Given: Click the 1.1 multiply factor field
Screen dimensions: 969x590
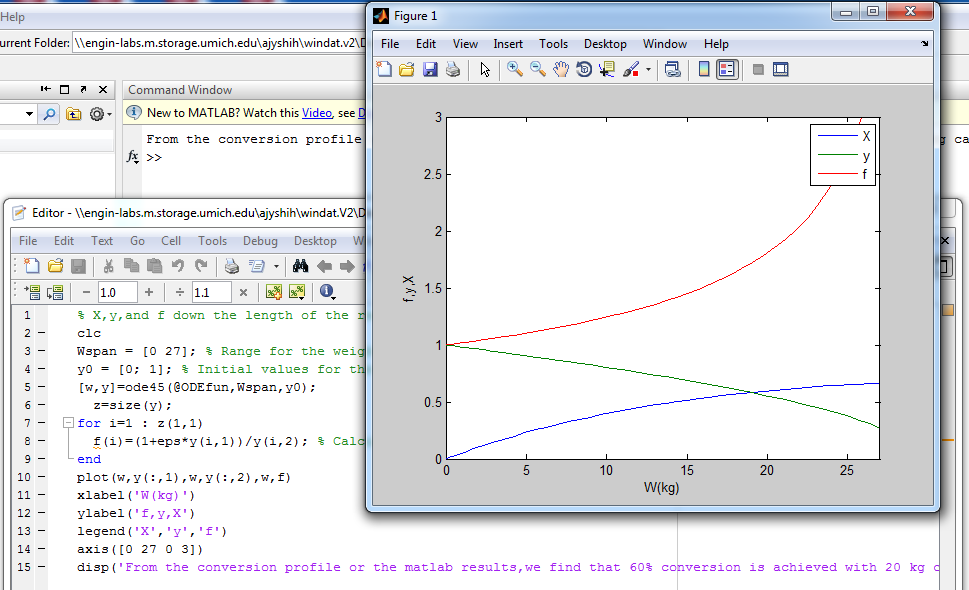Looking at the screenshot, I should coord(211,292).
